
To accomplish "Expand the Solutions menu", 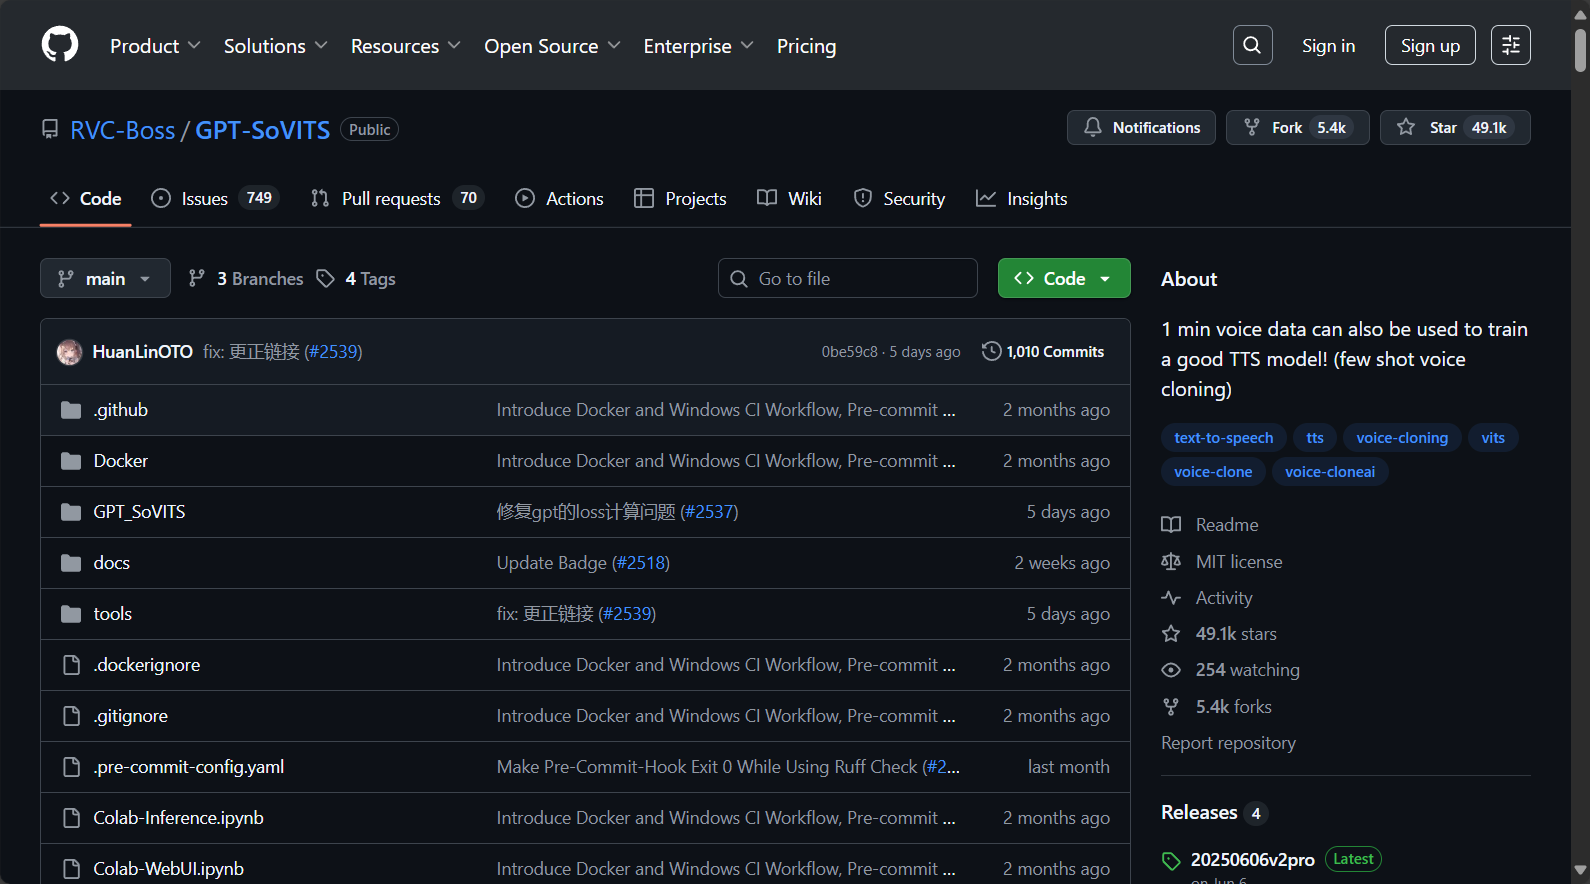I will [x=275, y=46].
